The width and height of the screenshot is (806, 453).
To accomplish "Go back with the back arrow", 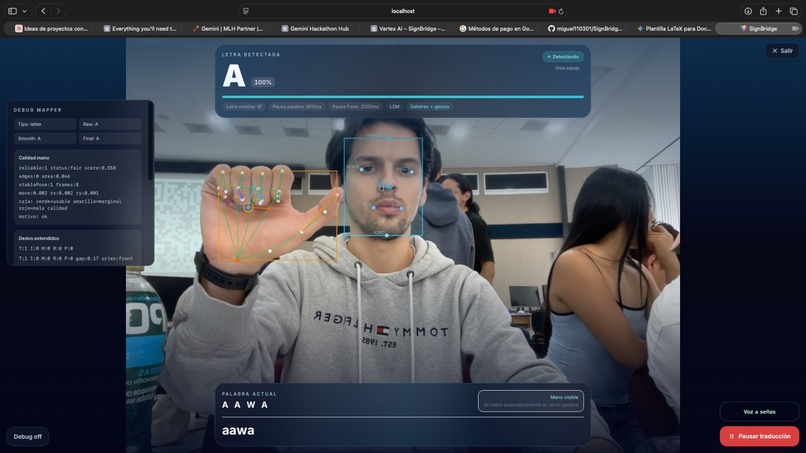I will click(x=43, y=11).
